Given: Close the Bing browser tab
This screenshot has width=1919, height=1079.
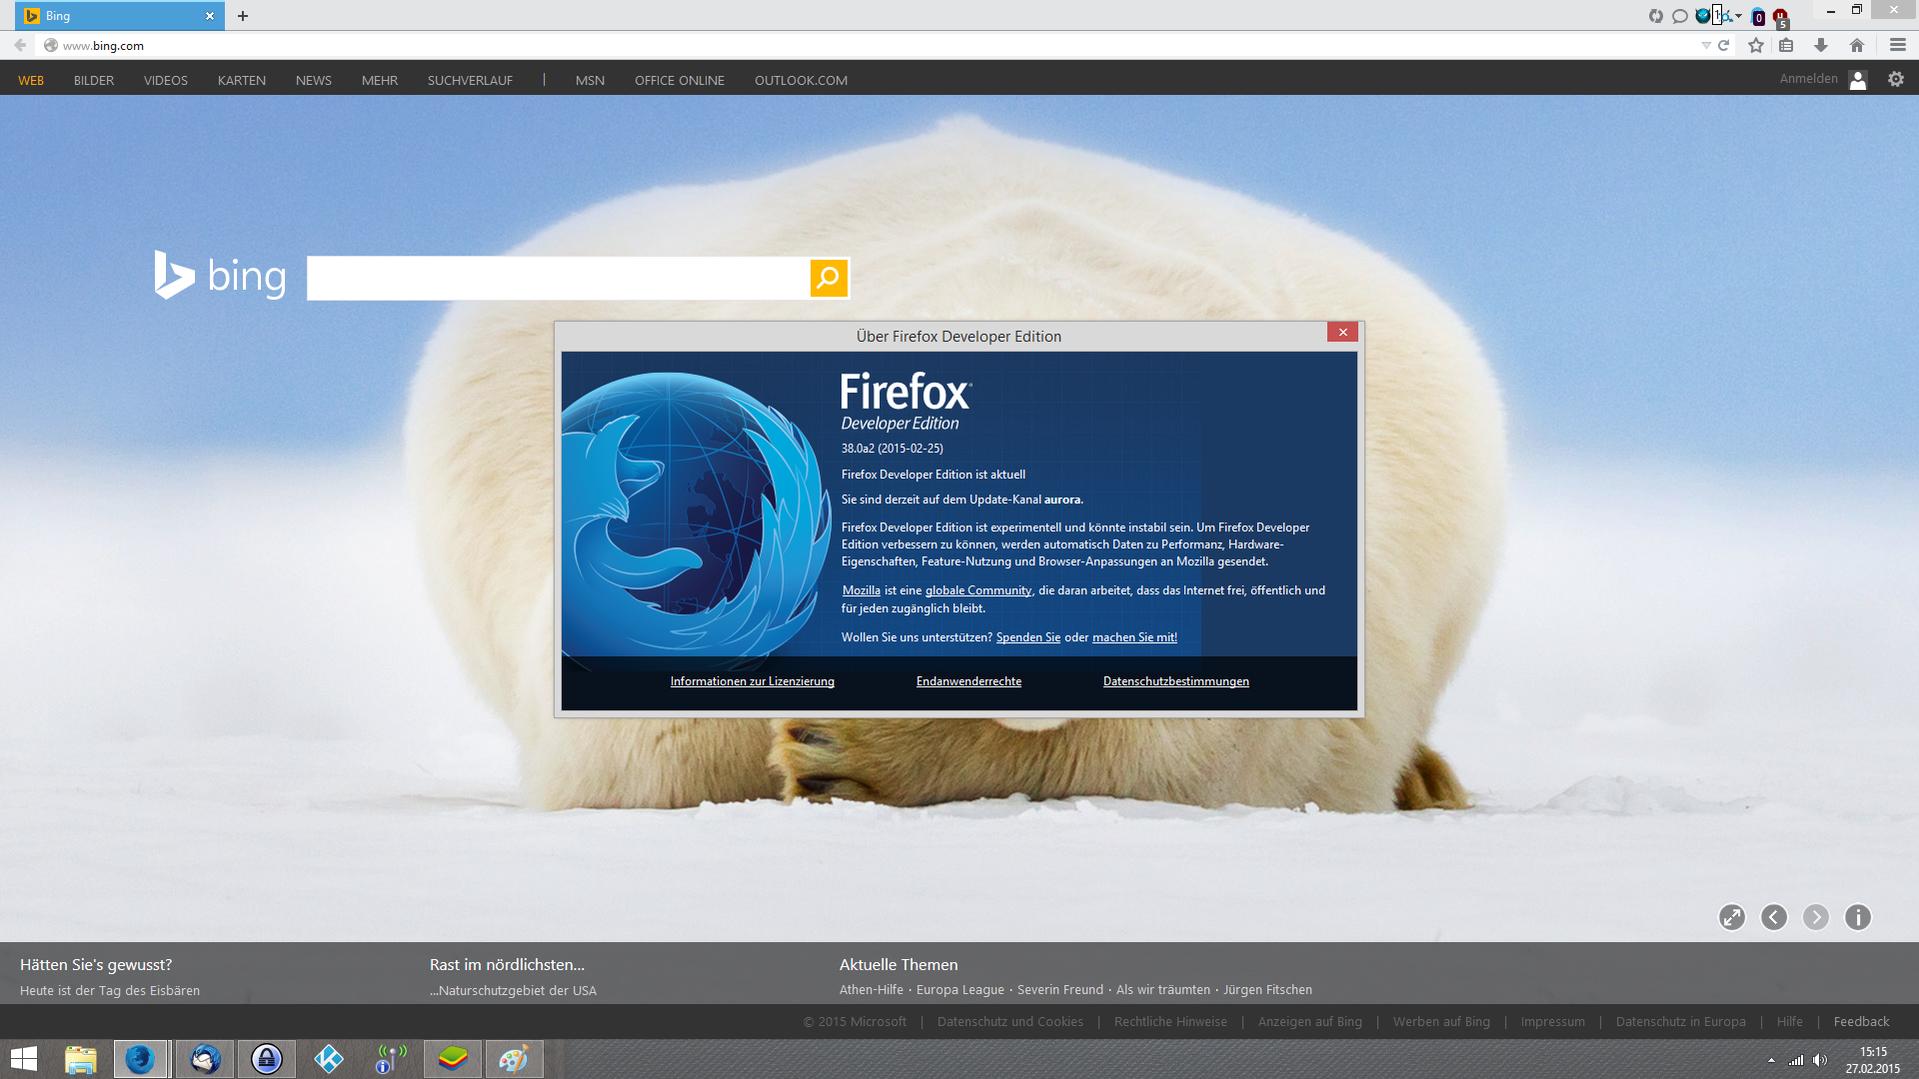Looking at the screenshot, I should [x=209, y=16].
